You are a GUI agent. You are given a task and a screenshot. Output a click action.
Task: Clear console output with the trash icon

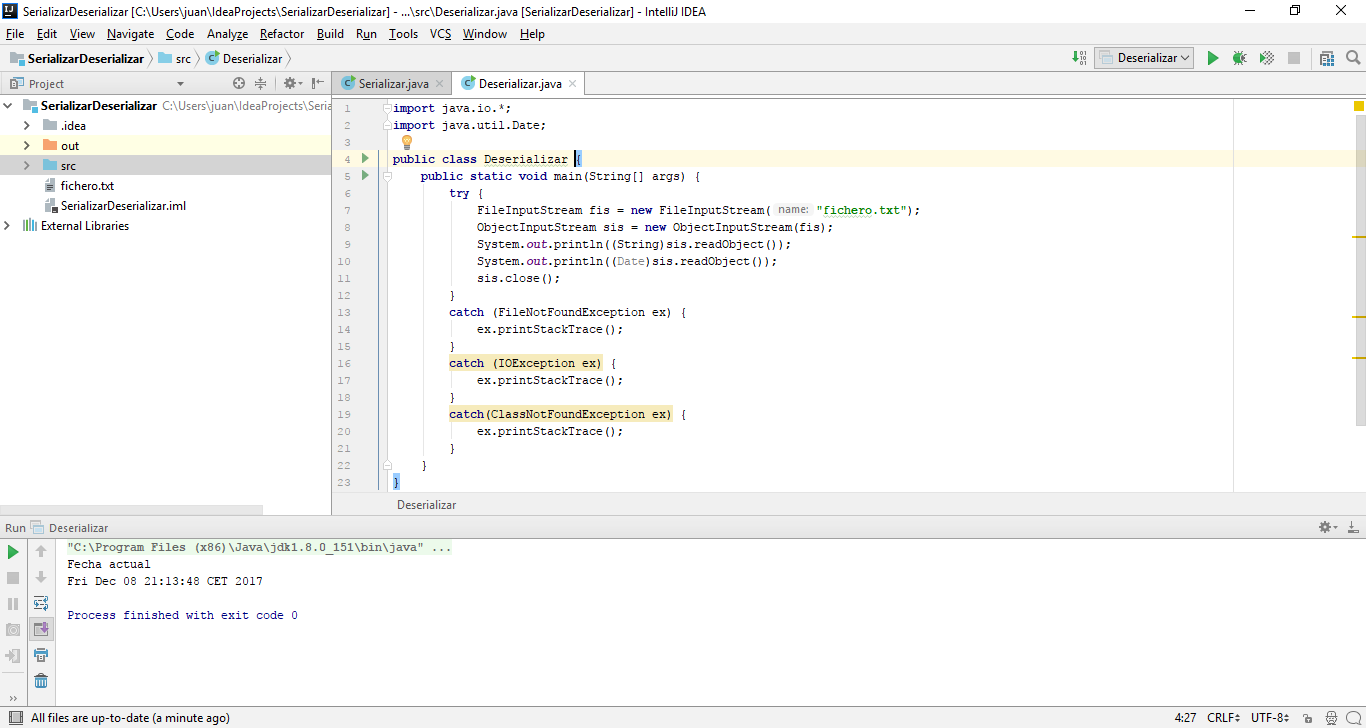point(41,681)
